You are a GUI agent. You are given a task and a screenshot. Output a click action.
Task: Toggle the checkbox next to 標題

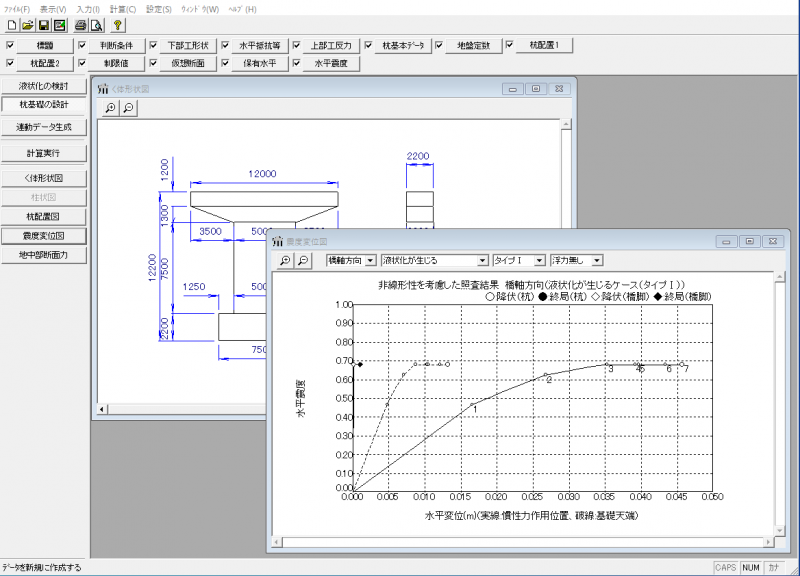10,45
